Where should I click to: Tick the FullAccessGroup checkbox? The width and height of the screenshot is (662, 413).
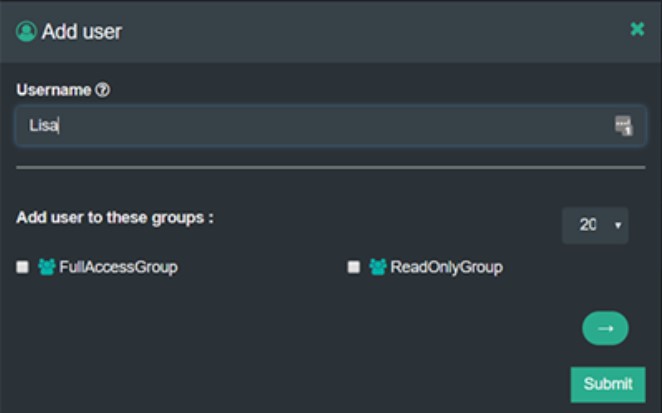(x=23, y=267)
